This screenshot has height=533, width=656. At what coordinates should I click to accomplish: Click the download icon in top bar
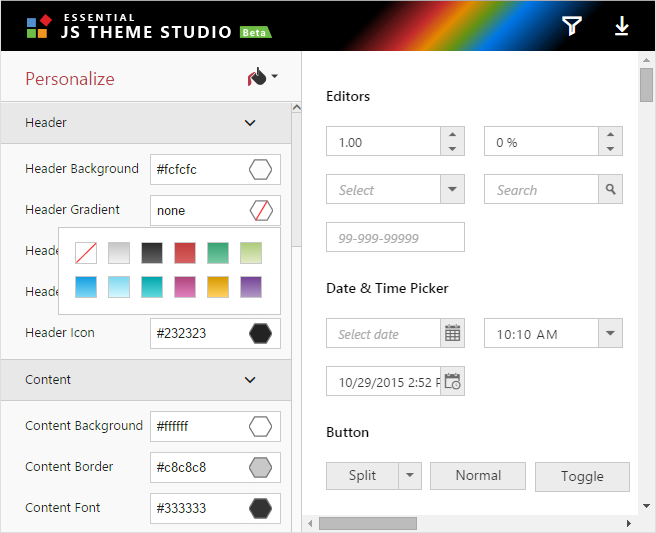622,26
